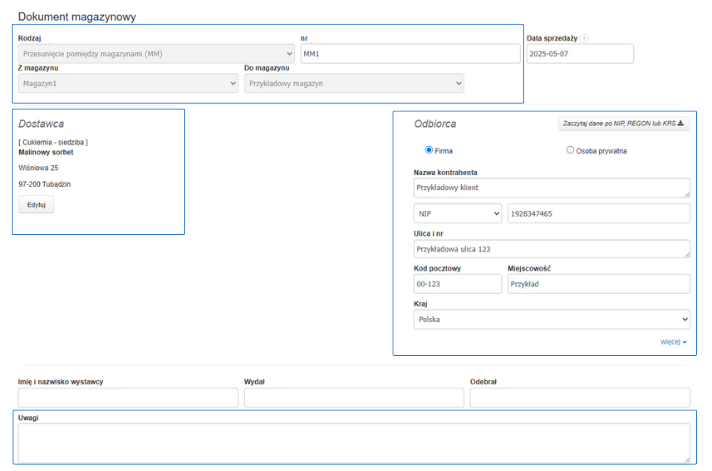The width and height of the screenshot is (712, 471).
Task: Select the Osoba prywatna radio button
Action: [570, 150]
